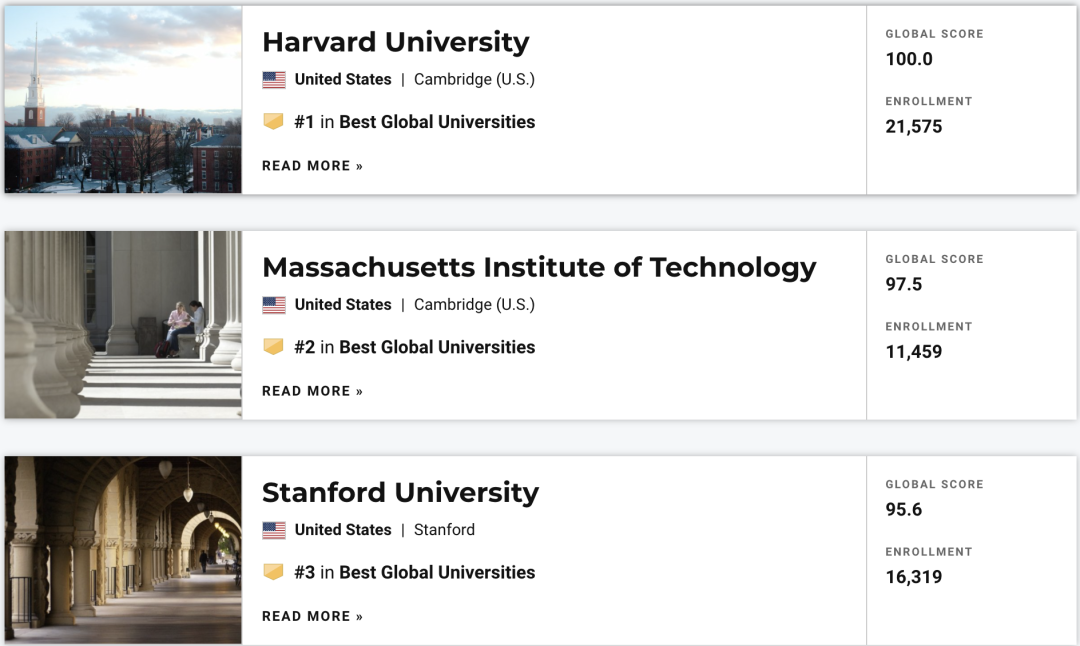
Task: Click the MIT columns photo thumbnail
Action: (123, 325)
